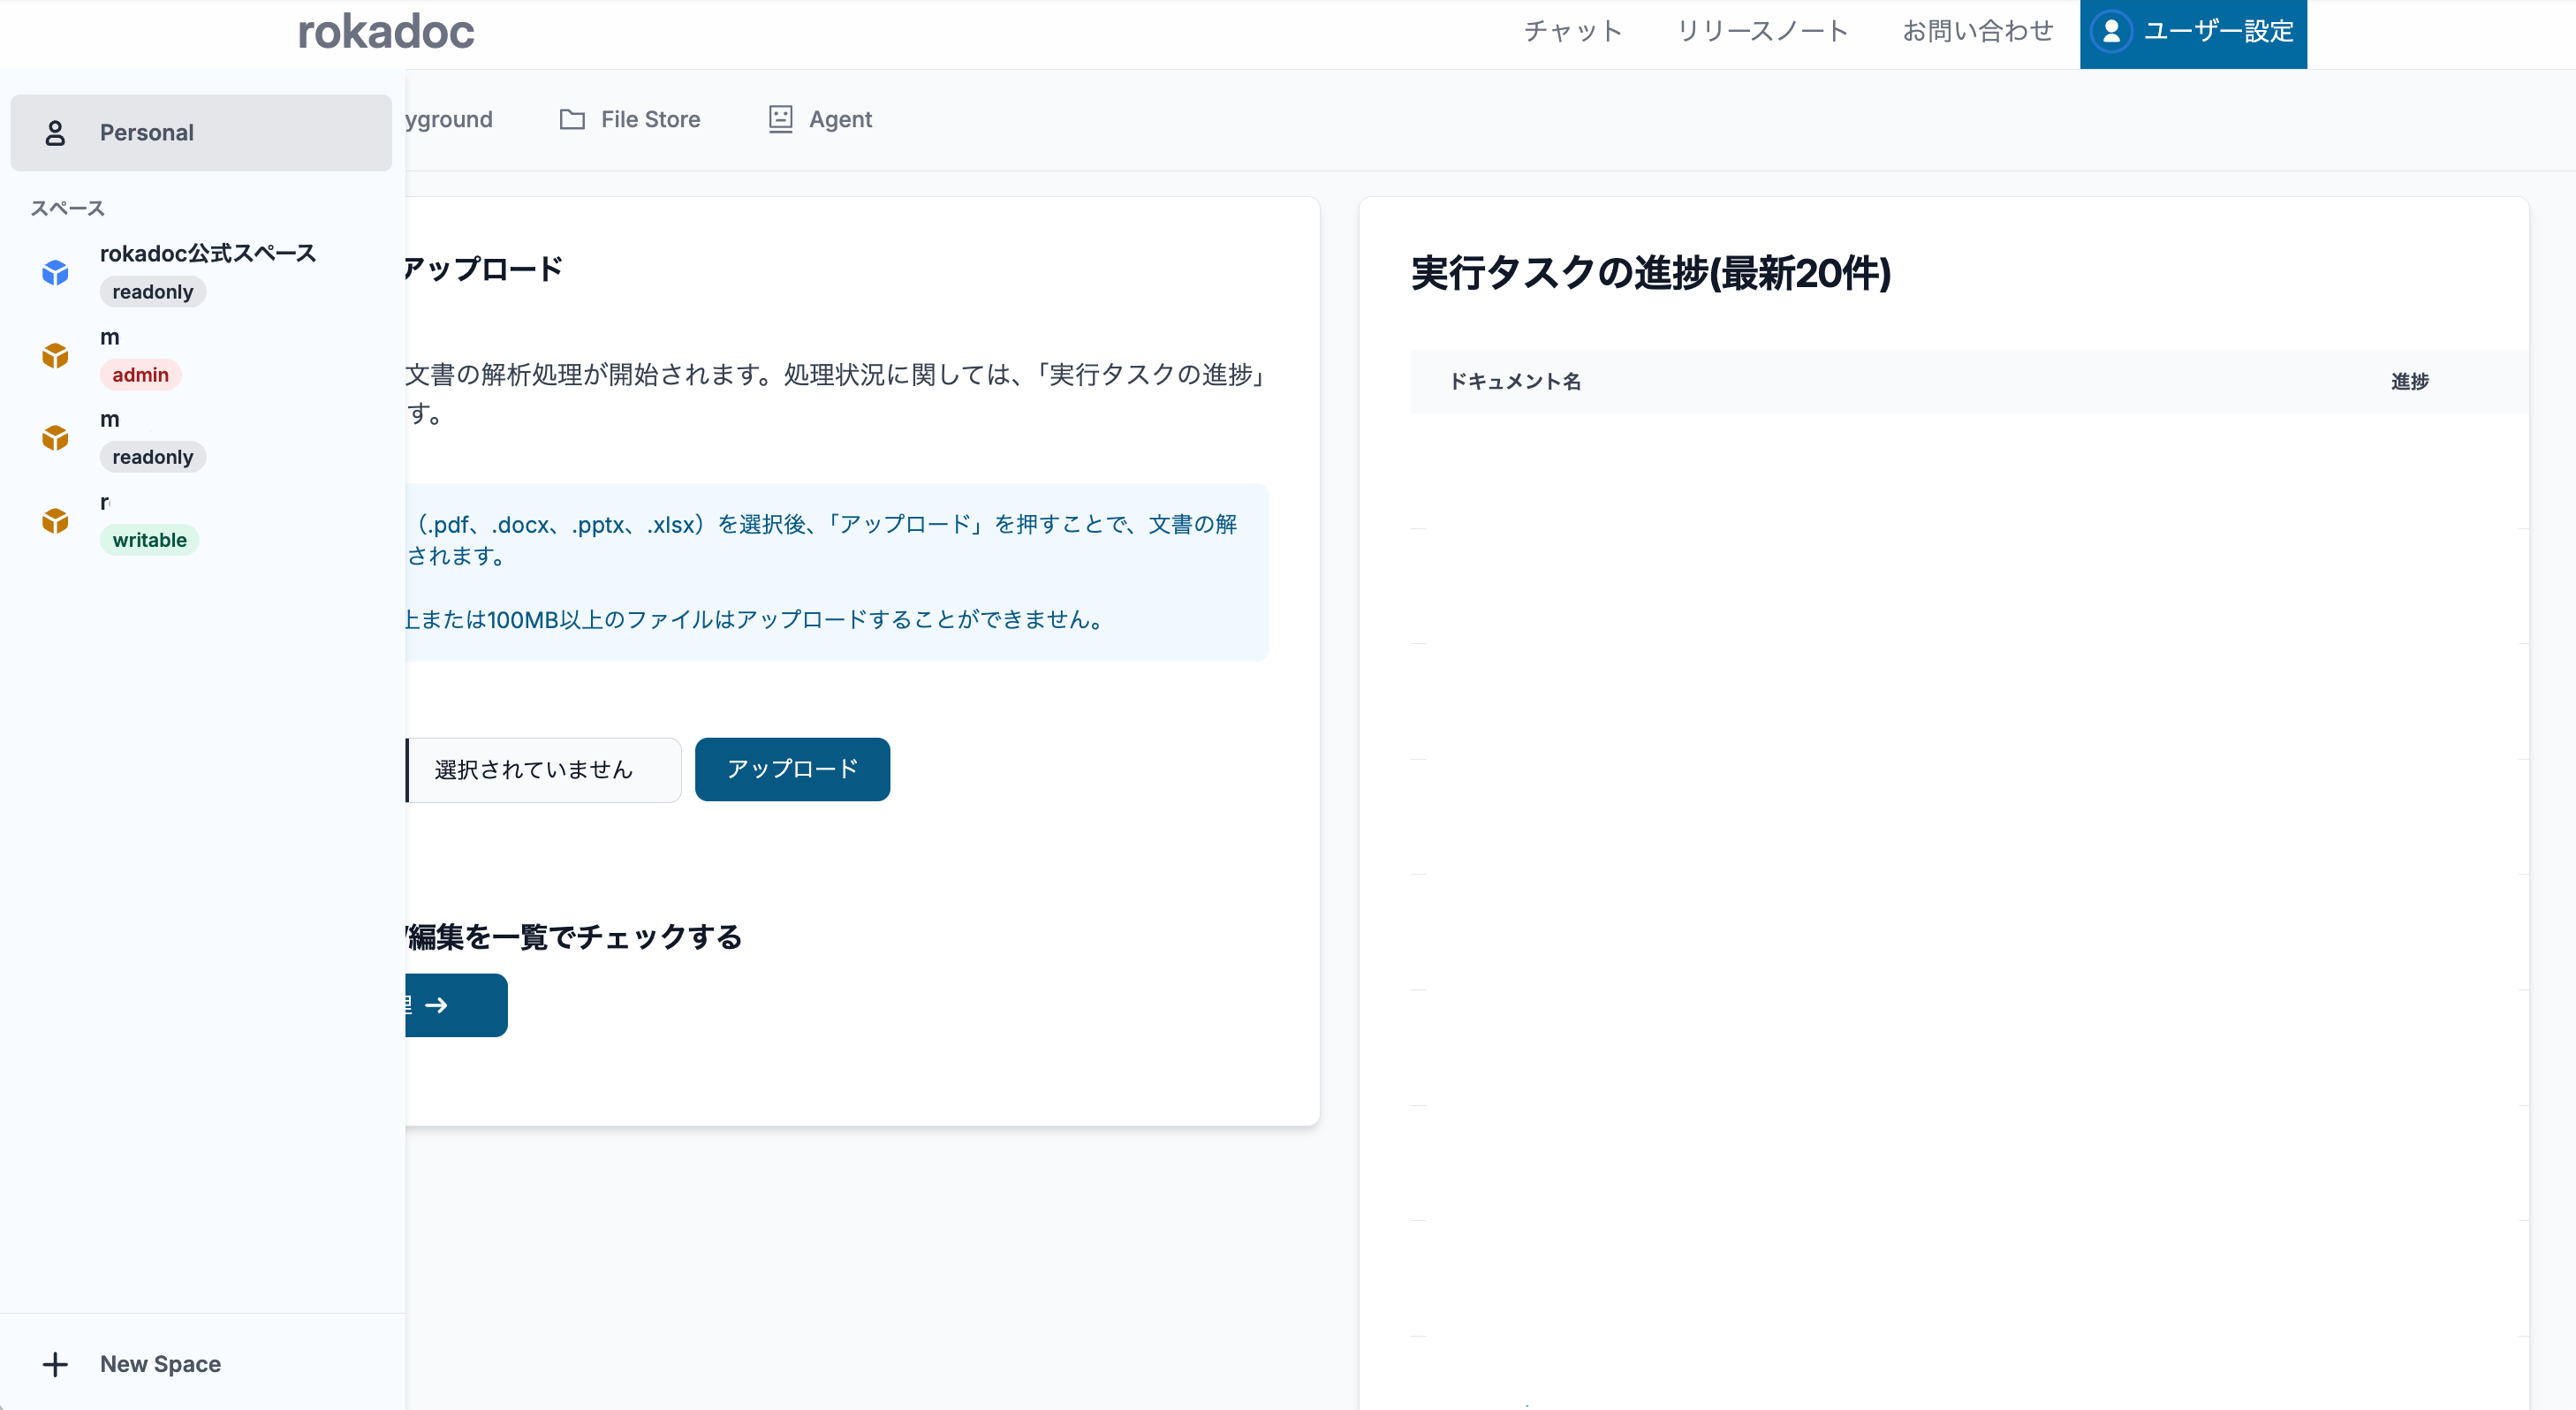
Task: Open the m space with admin role
Action: pos(200,355)
